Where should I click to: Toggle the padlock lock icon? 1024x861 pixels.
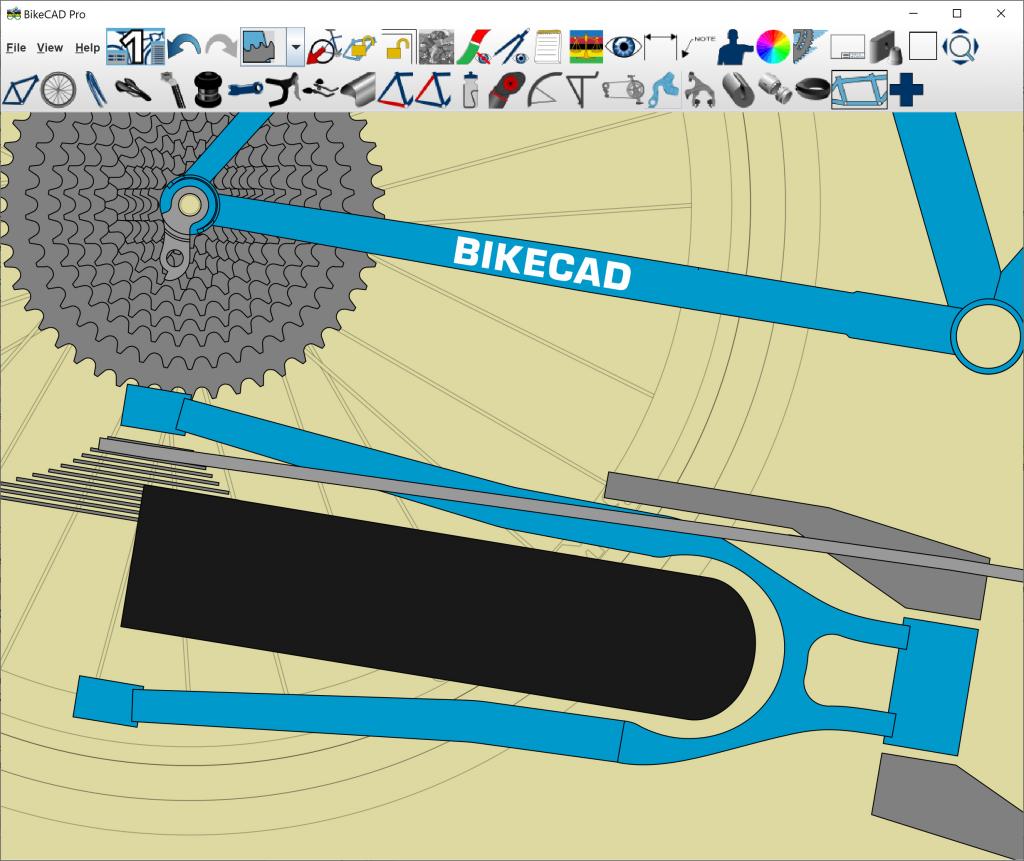point(399,46)
